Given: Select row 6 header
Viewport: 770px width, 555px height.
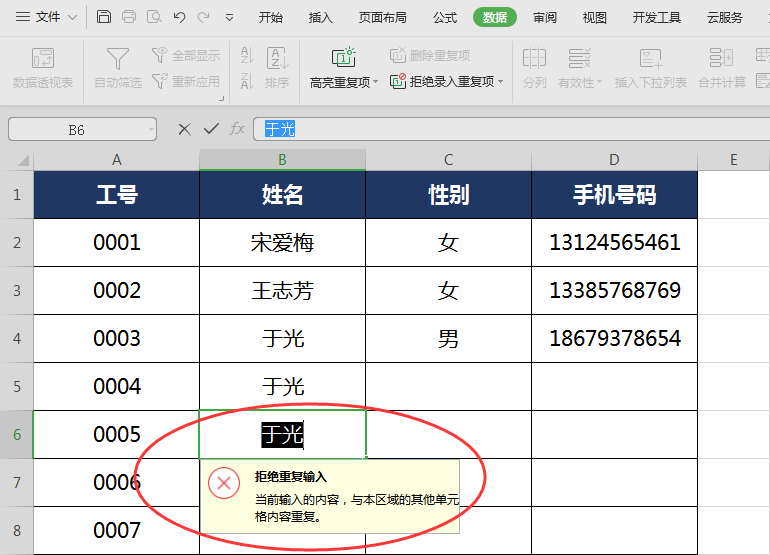Looking at the screenshot, I should click(x=17, y=435).
